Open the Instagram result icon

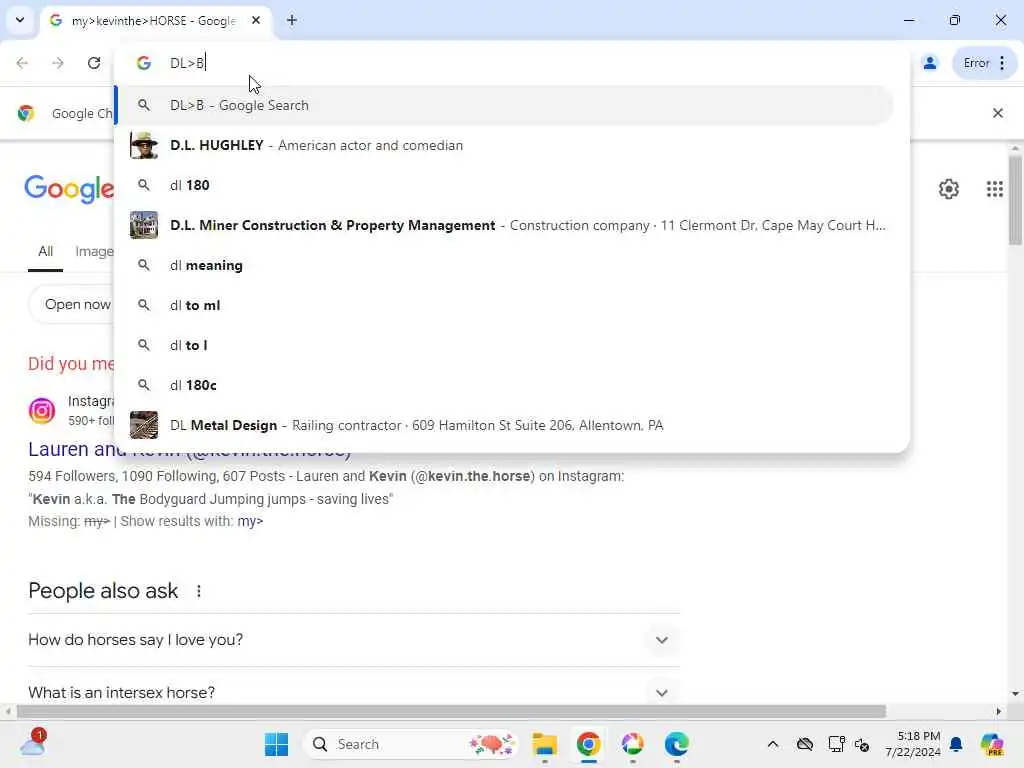[x=42, y=411]
